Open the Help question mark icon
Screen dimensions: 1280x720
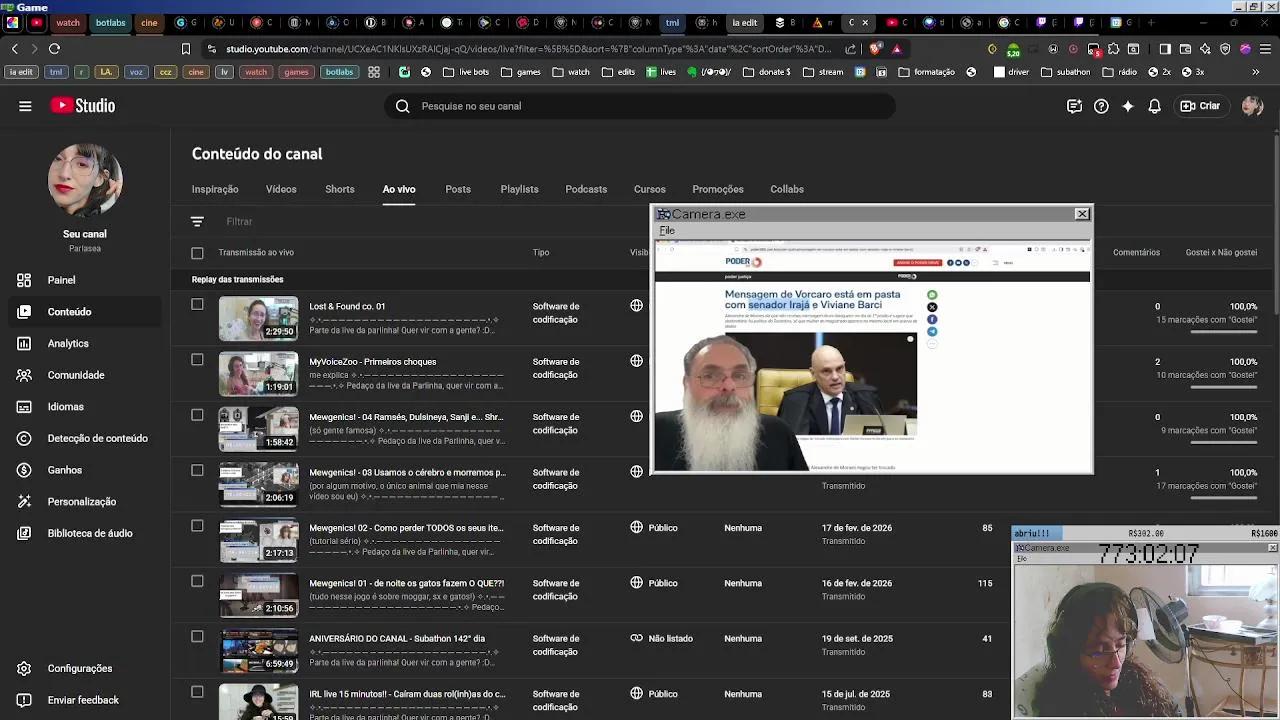point(1101,106)
